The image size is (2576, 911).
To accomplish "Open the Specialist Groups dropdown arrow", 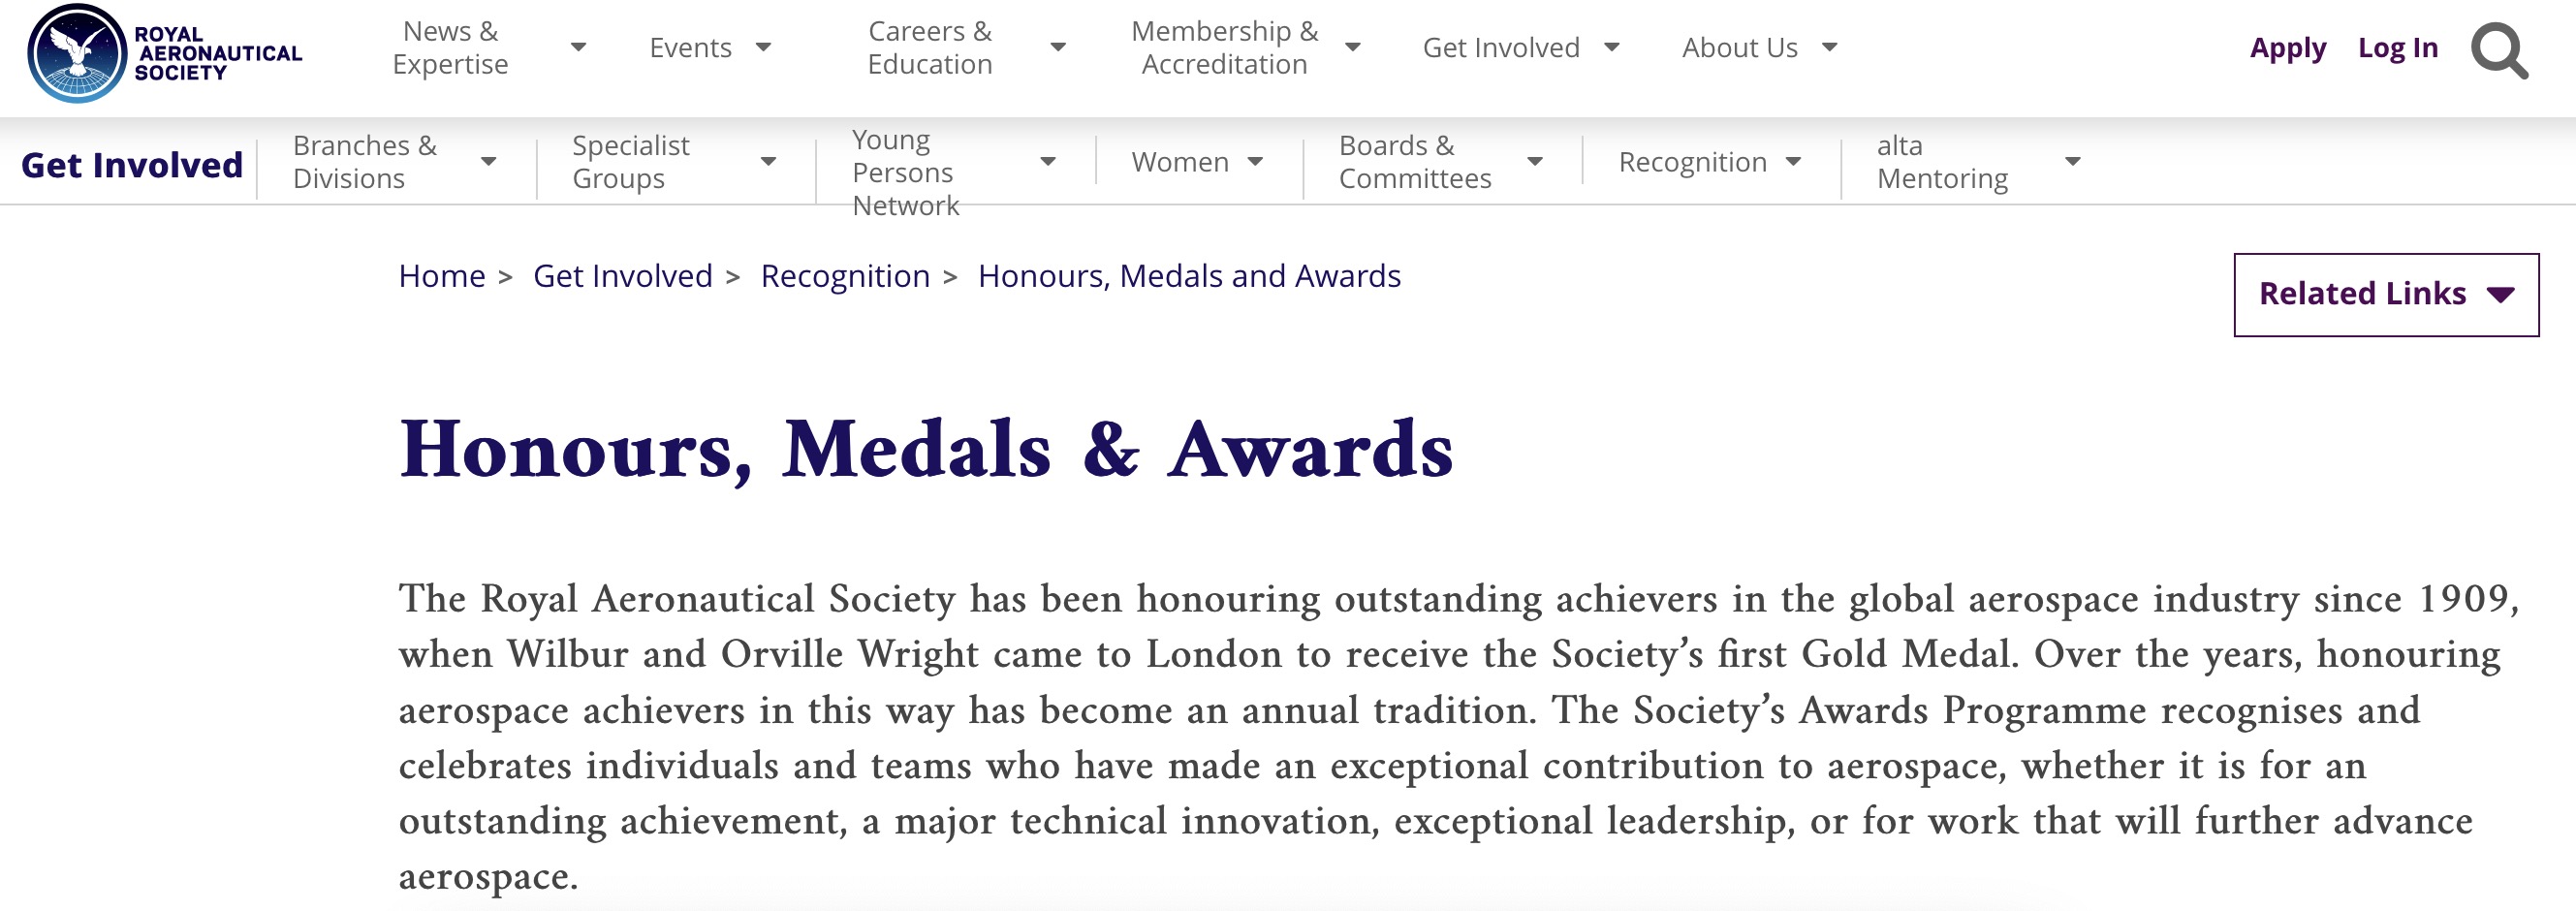I will (x=768, y=161).
